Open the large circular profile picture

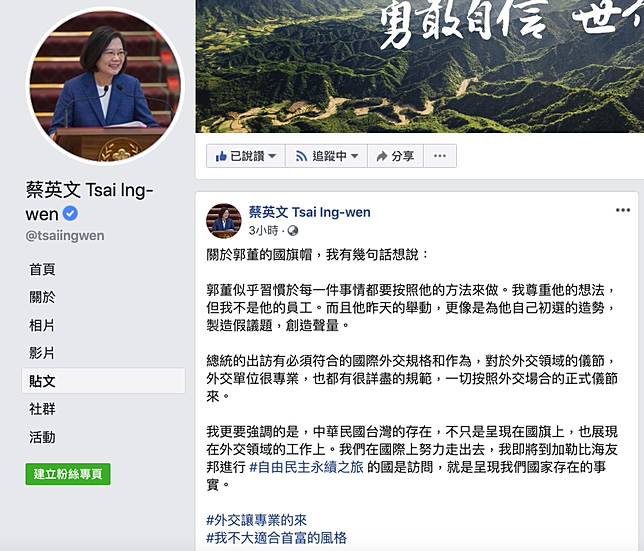click(x=105, y=86)
